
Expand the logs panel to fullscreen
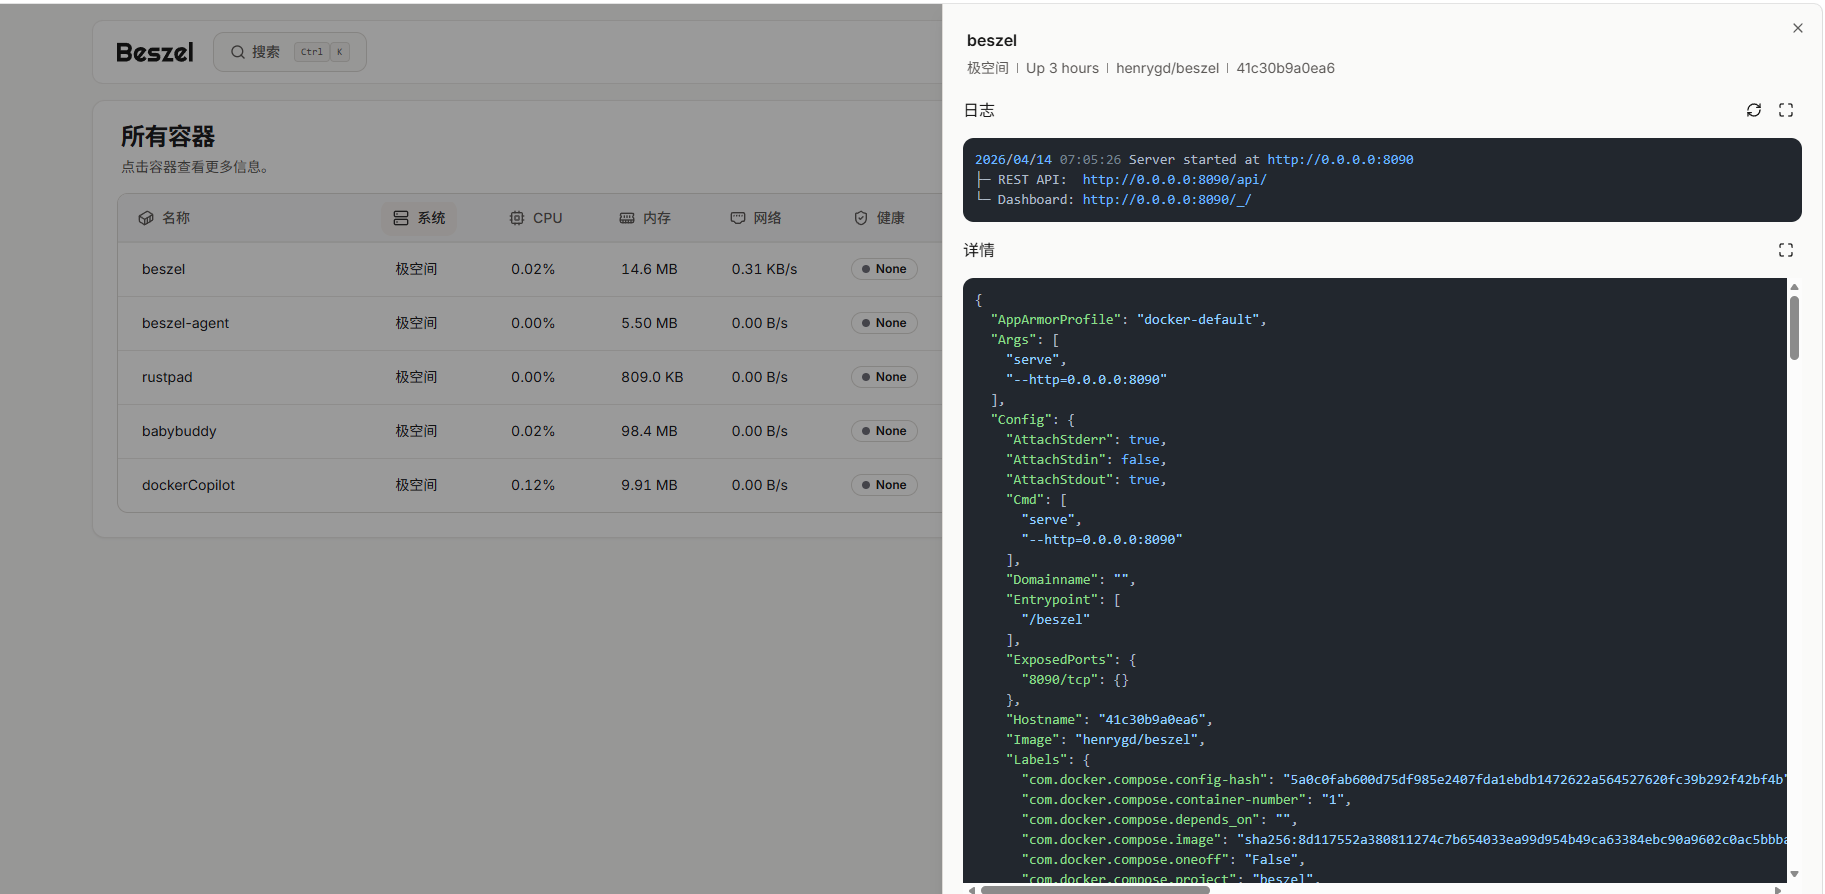point(1785,110)
